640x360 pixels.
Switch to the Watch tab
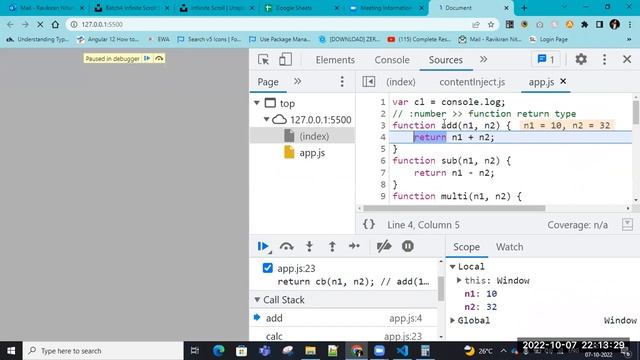tap(509, 247)
